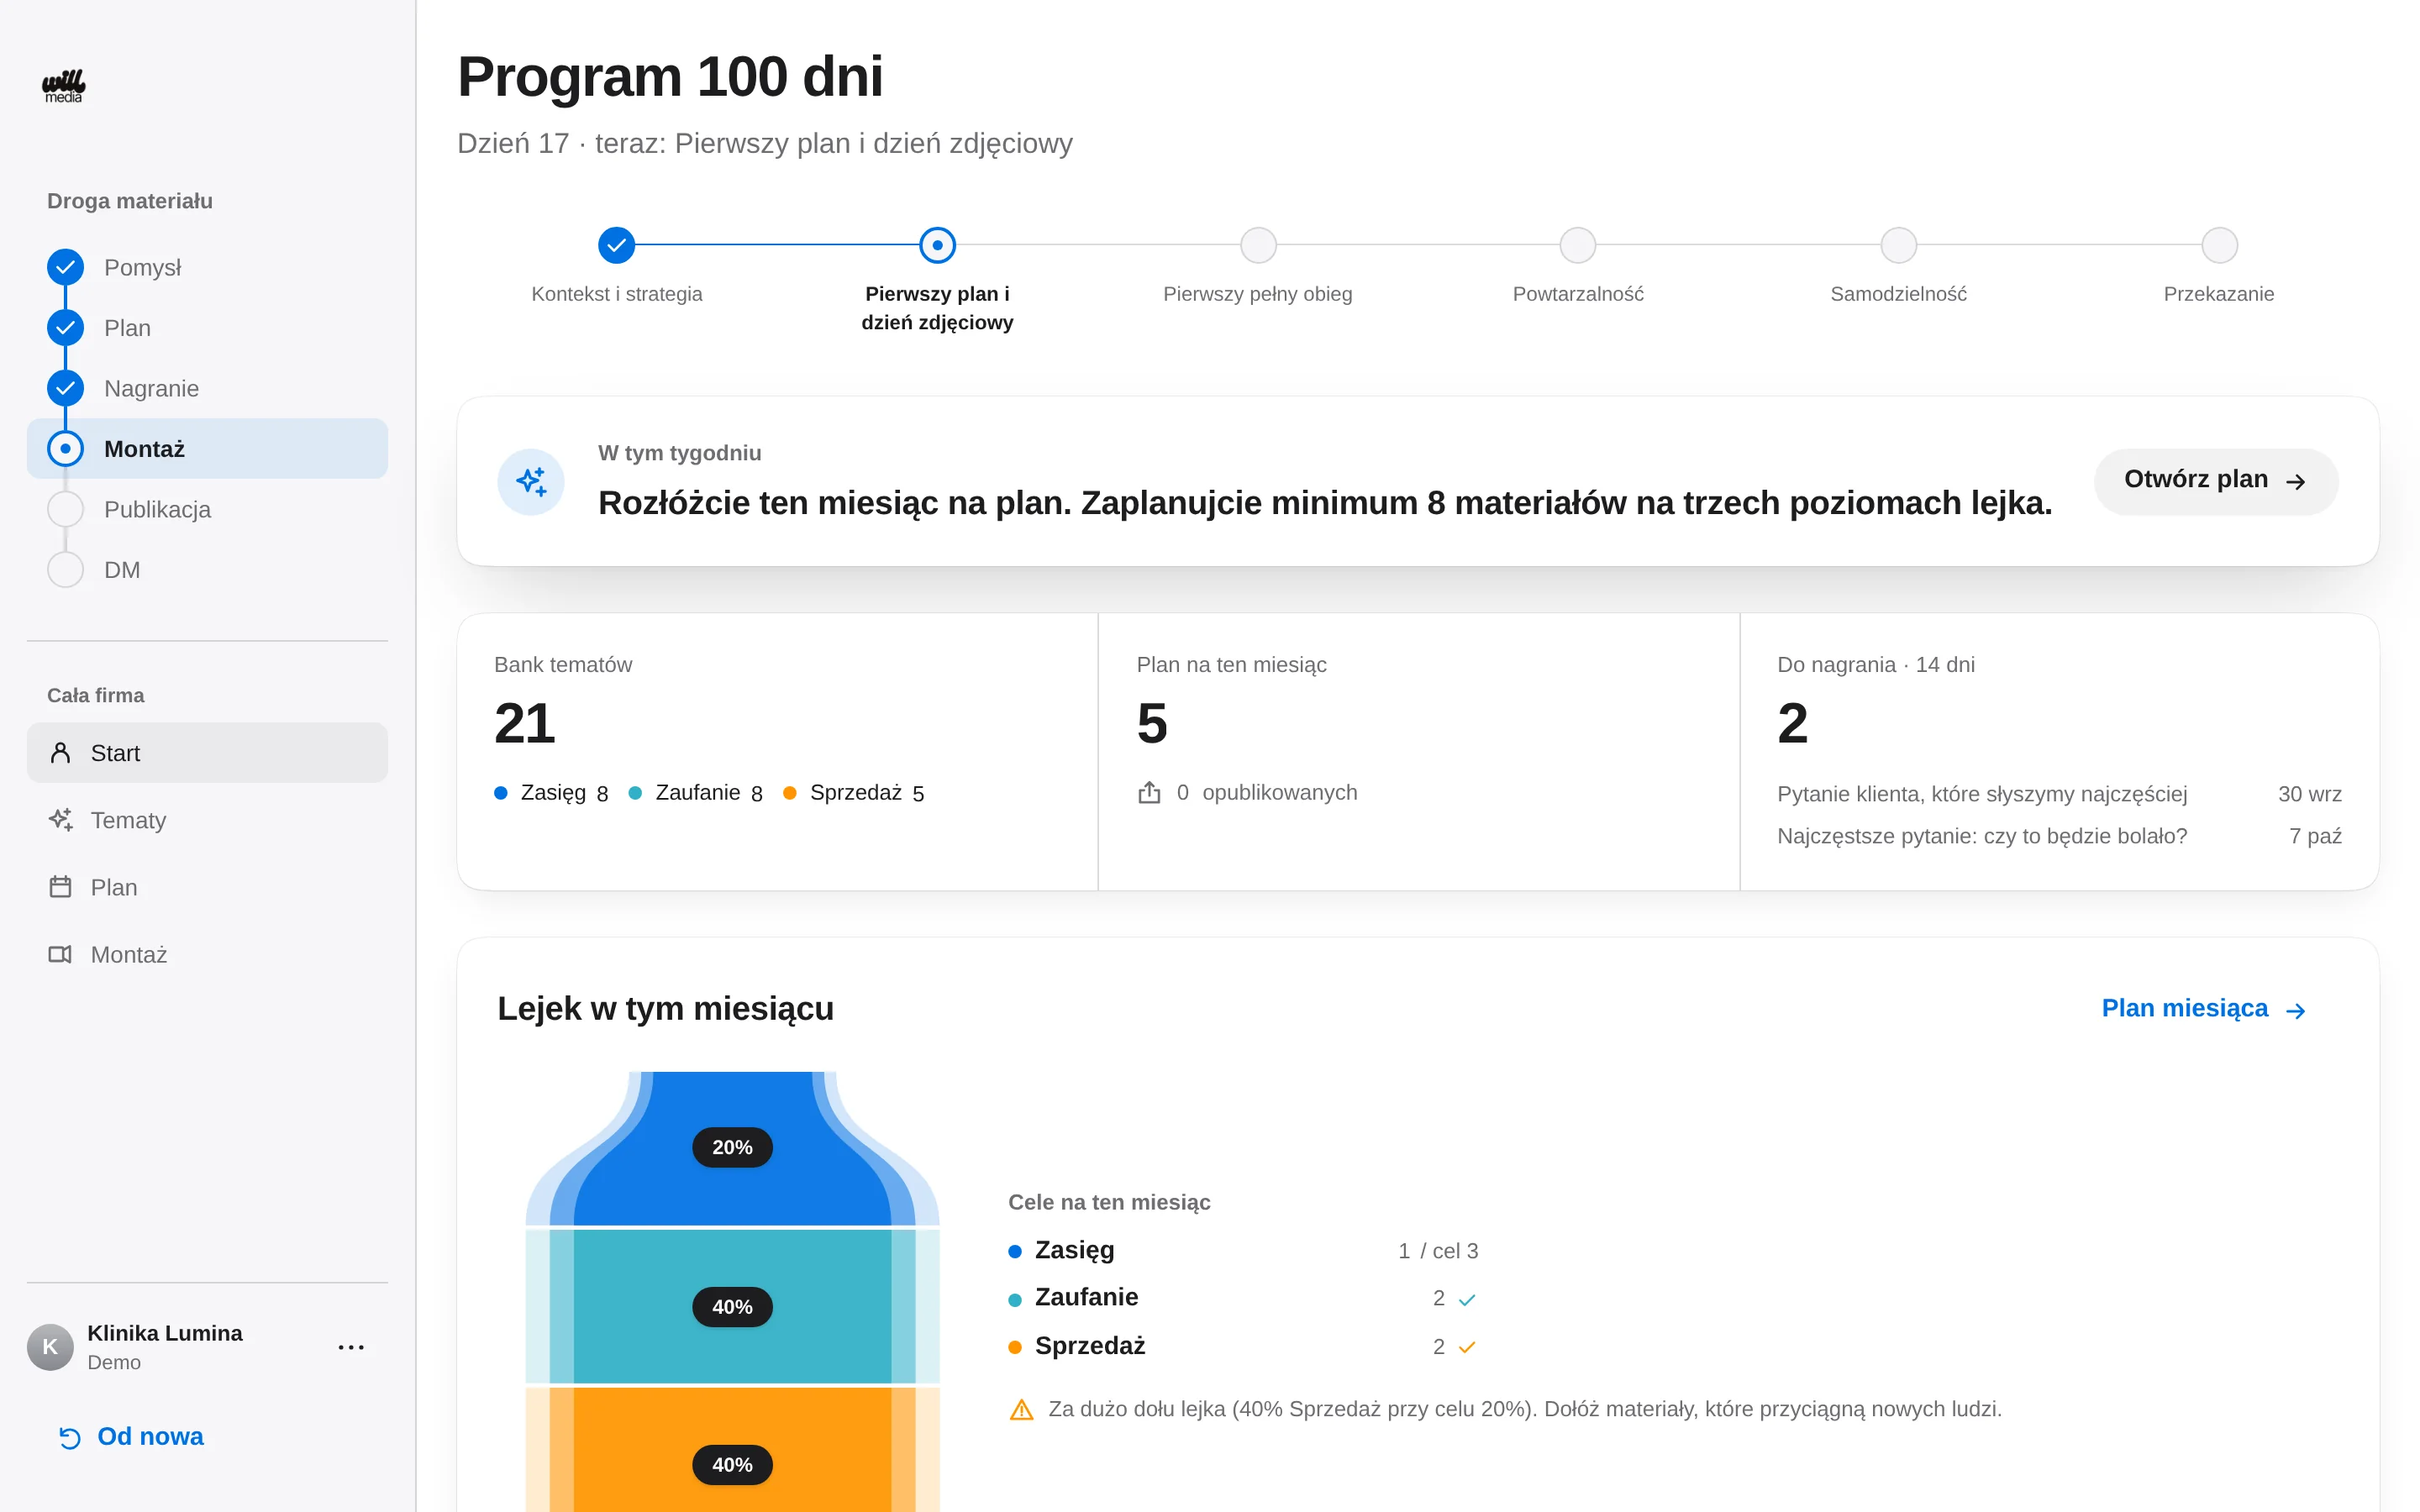2420x1512 pixels.
Task: Open 'Pytanie klienta, które słyszymy najczęściej' item
Action: (x=2059, y=794)
